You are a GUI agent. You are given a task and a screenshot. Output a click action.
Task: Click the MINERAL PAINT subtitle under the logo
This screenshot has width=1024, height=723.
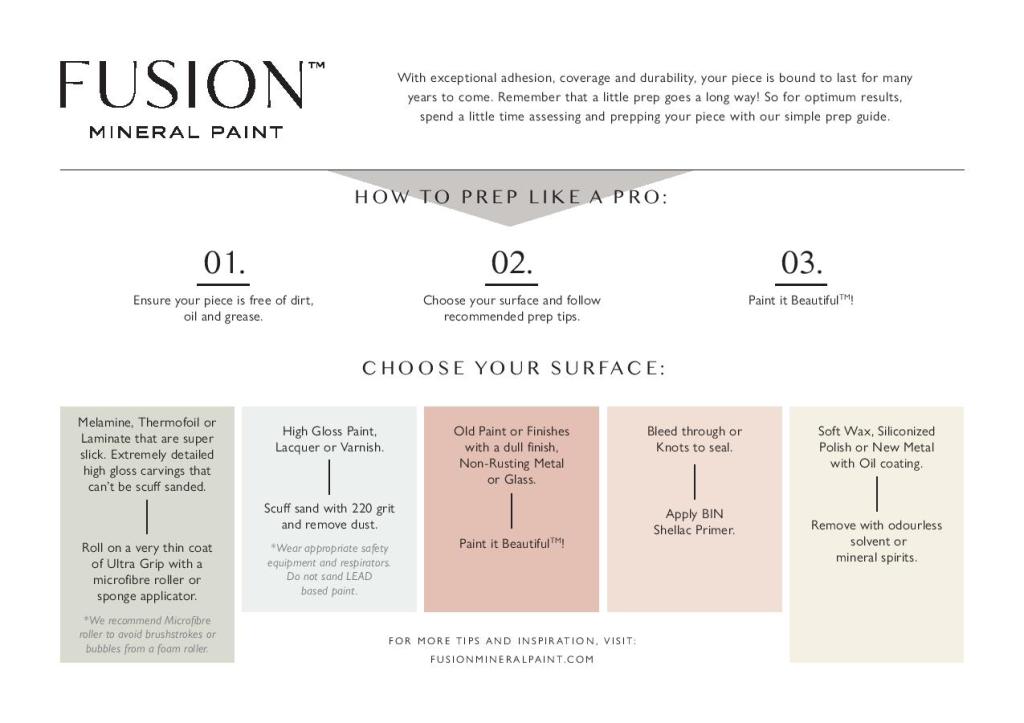point(186,132)
